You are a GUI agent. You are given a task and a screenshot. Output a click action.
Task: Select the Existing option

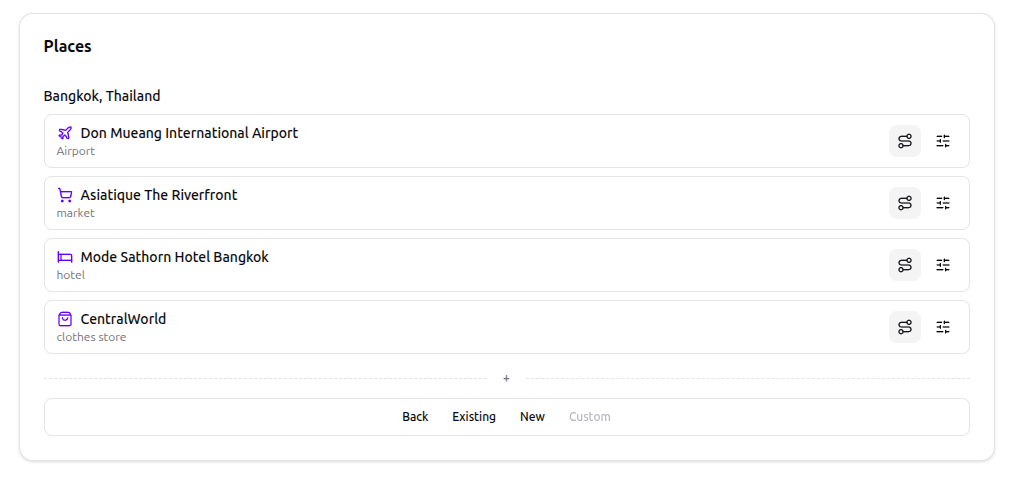pos(473,417)
